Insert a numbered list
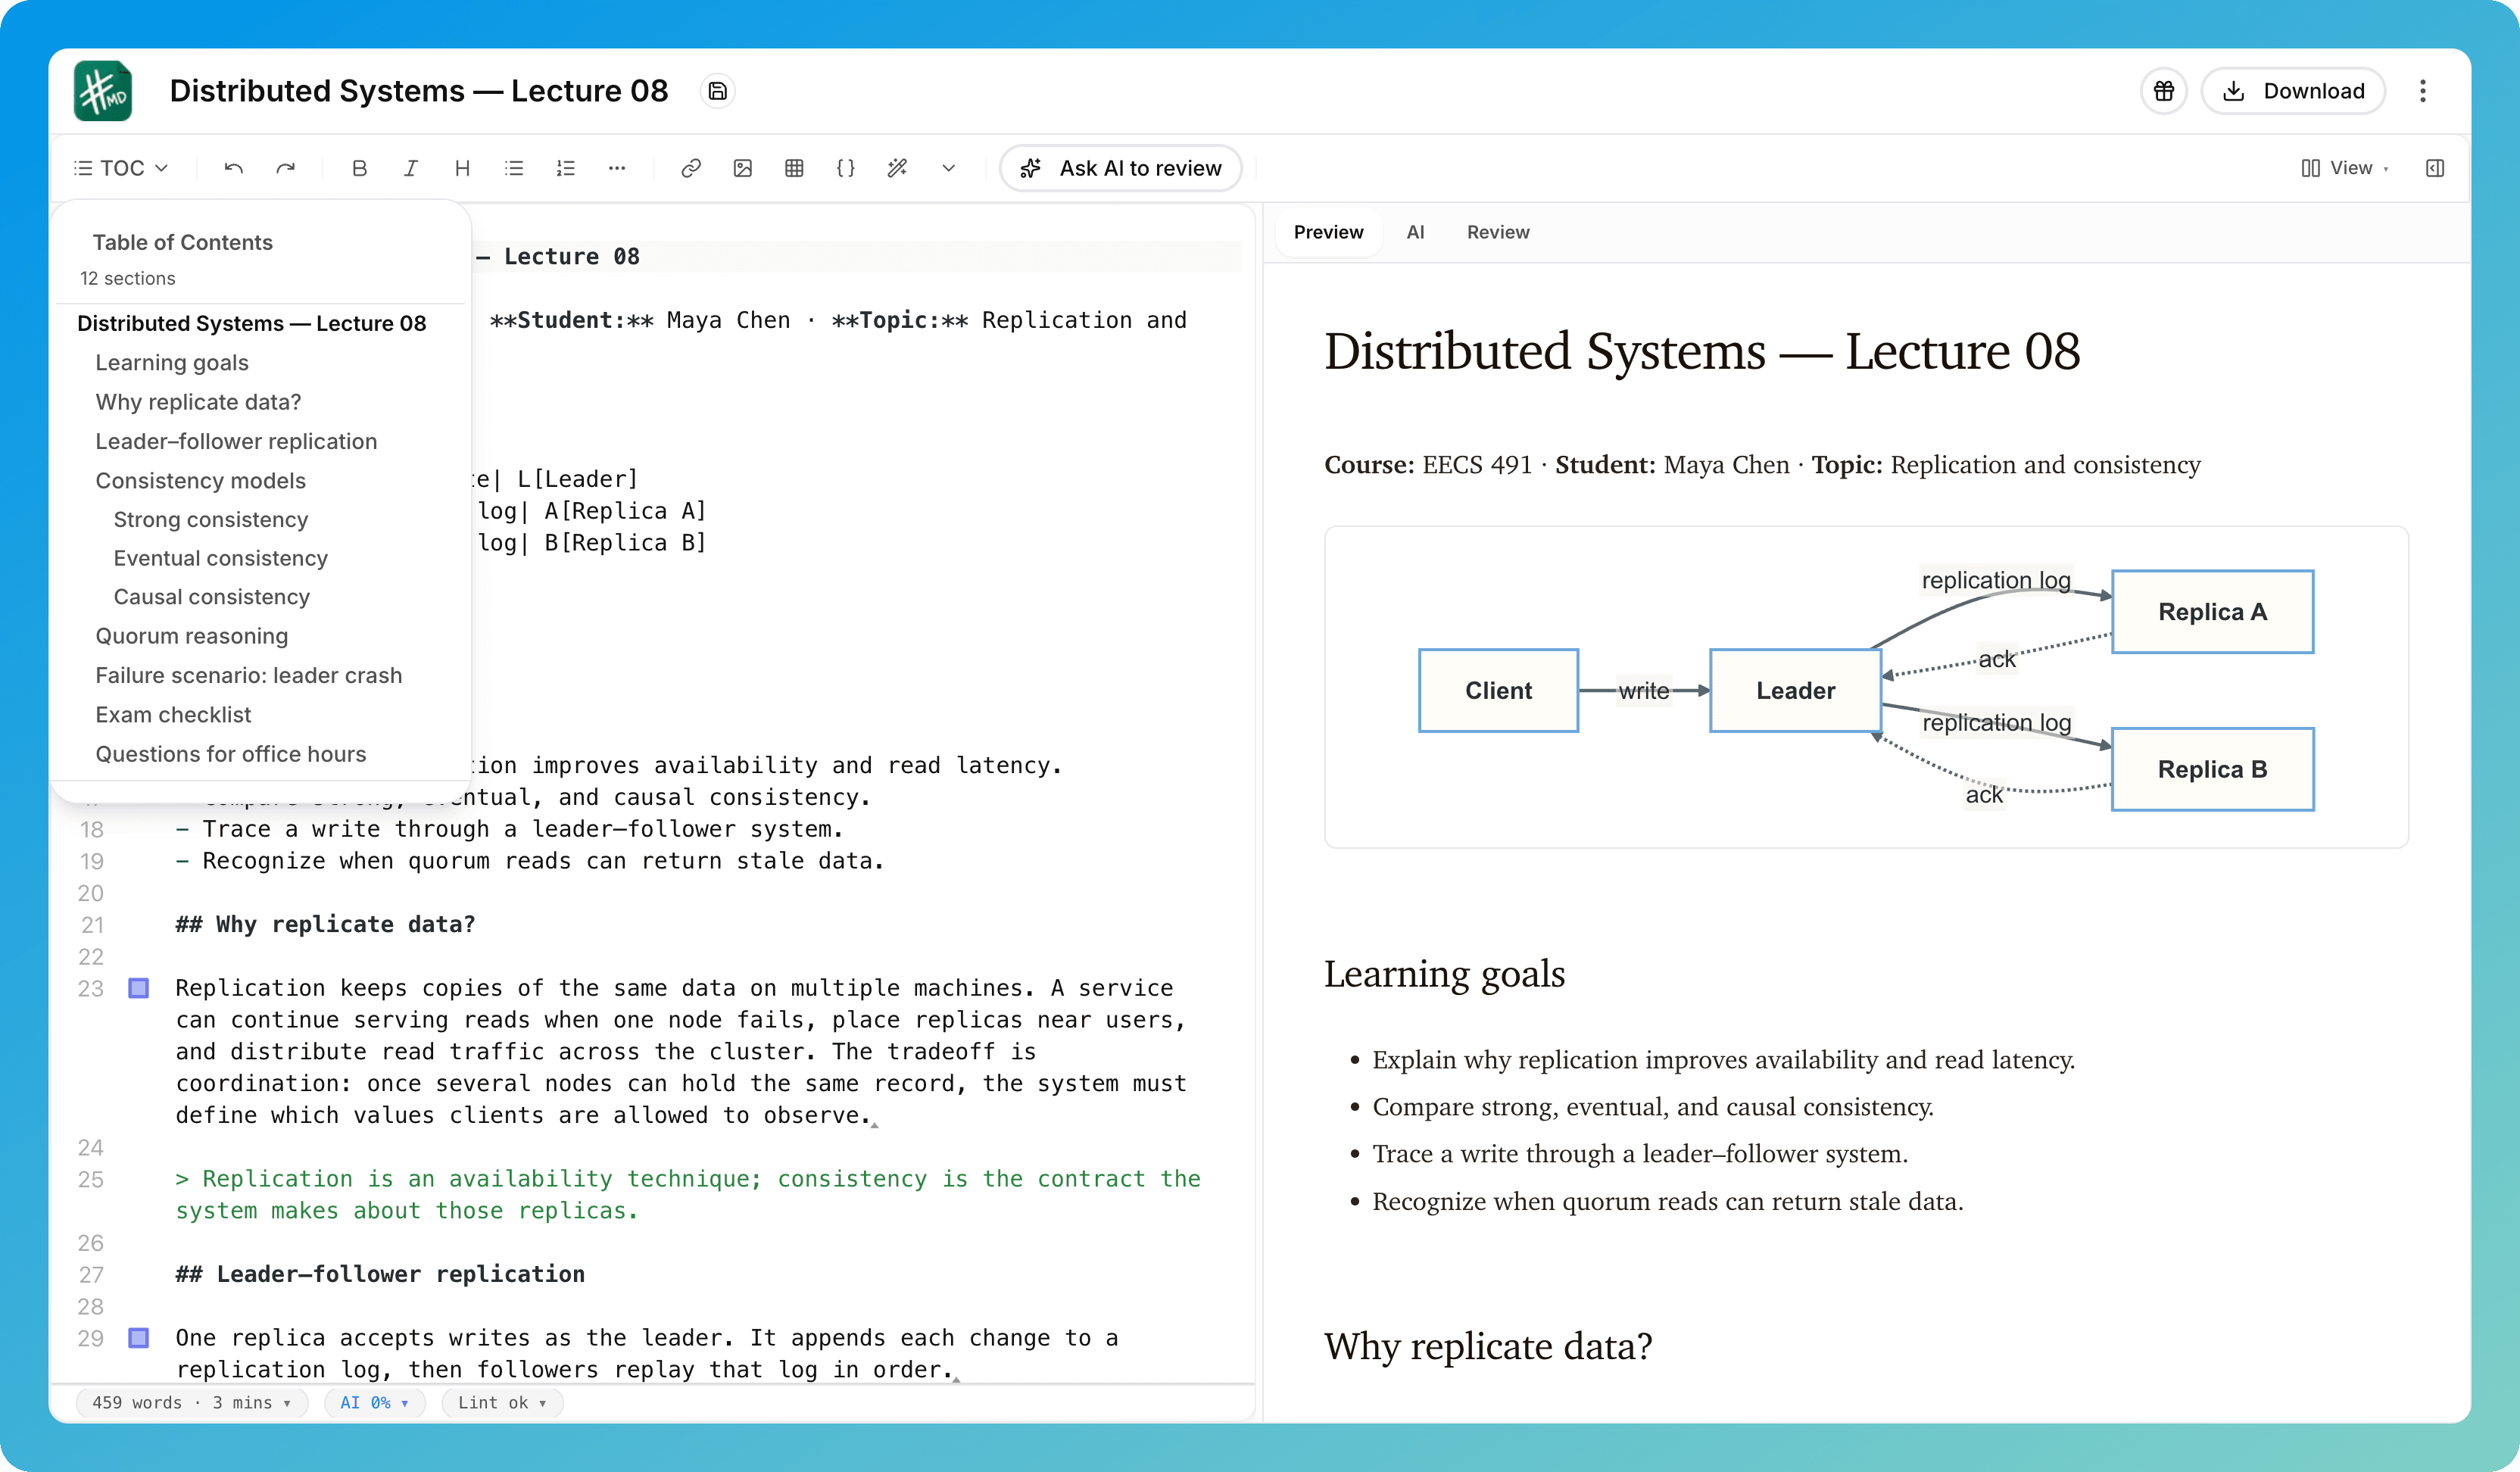This screenshot has height=1472, width=2520. (x=566, y=168)
